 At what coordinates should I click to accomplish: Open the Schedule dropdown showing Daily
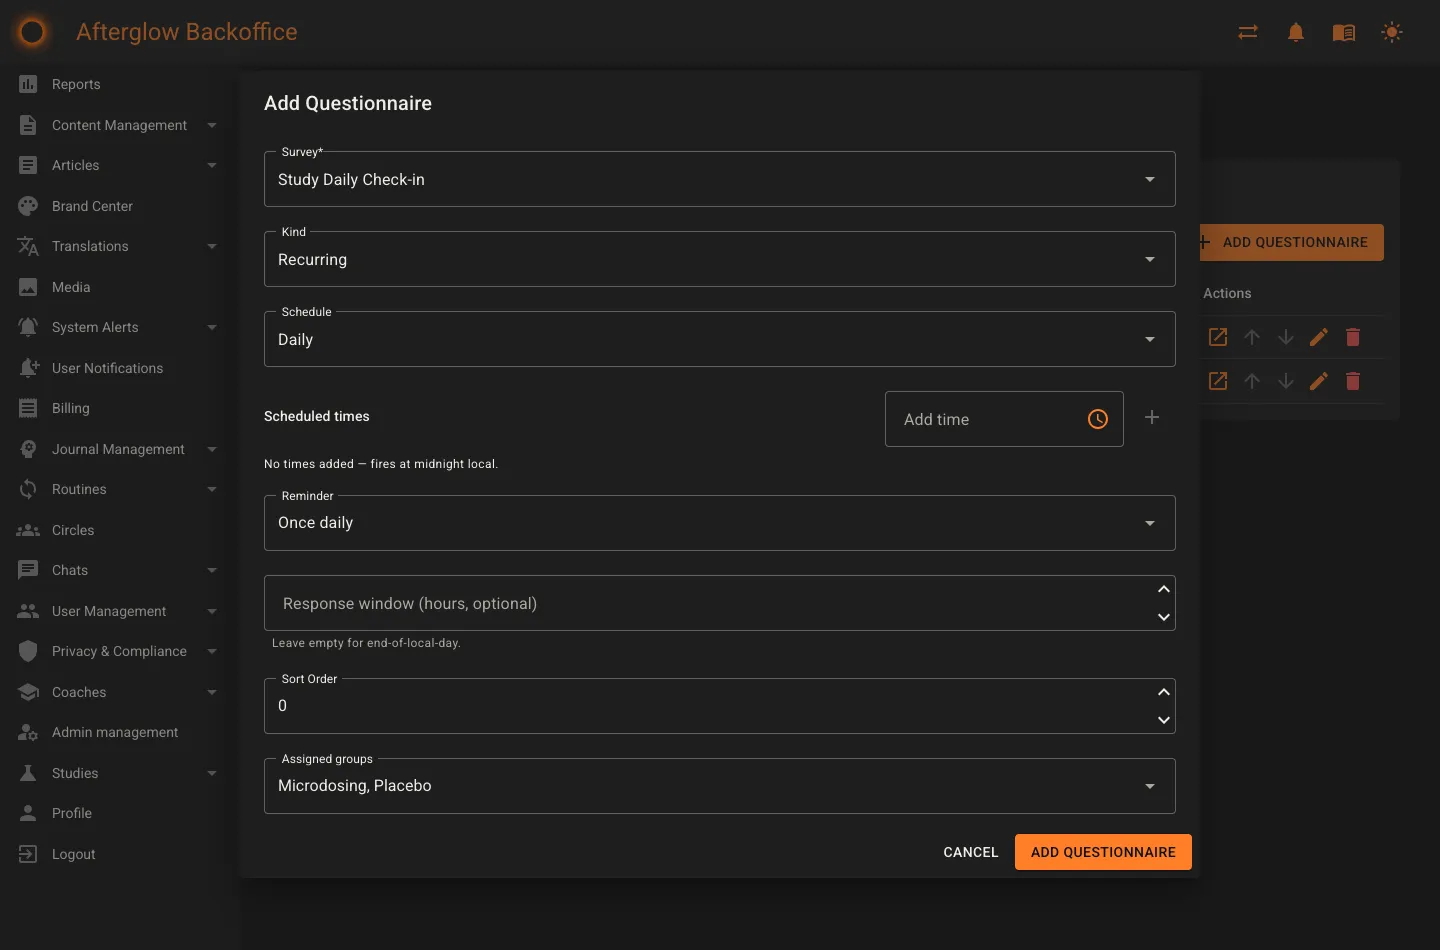[719, 339]
